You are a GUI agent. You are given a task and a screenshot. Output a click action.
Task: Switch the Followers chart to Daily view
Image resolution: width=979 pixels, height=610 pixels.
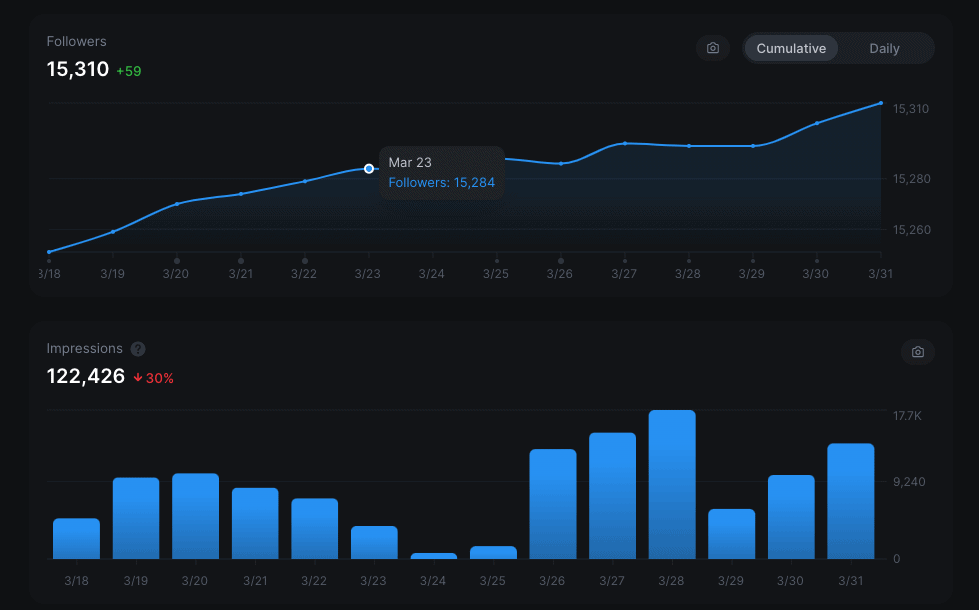click(884, 48)
